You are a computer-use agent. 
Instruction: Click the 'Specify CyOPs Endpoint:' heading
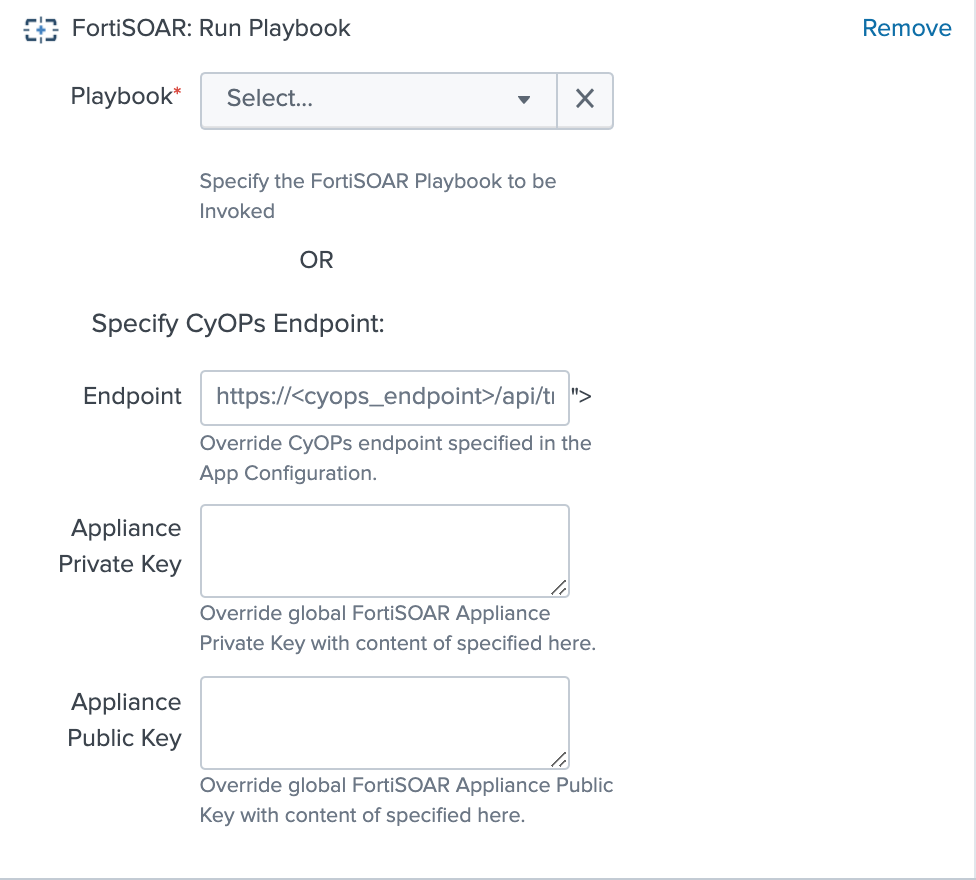coord(238,324)
